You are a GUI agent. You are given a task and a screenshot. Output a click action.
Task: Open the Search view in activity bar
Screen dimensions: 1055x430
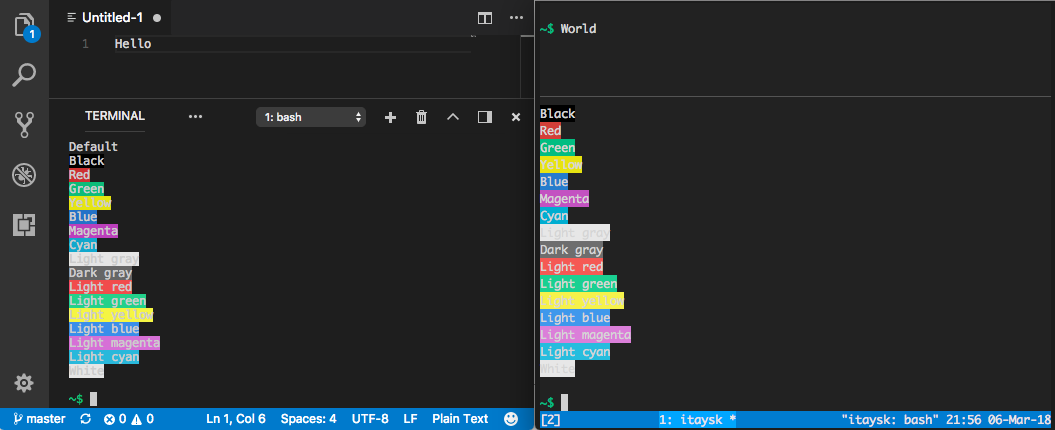pos(24,75)
